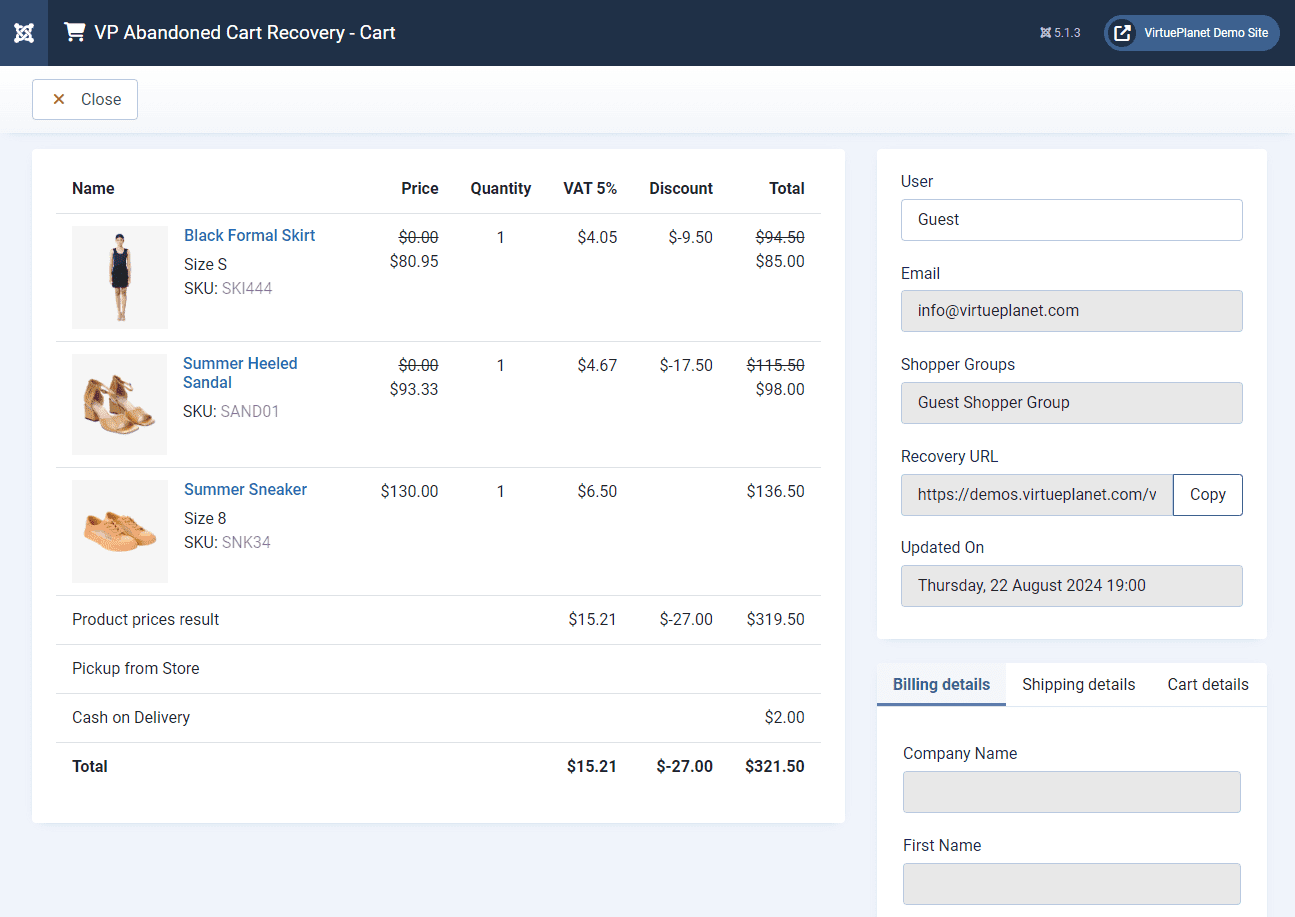Click the page title VP Abandoned Cart Recovery
Viewport: 1295px width, 917px height.
(x=245, y=33)
